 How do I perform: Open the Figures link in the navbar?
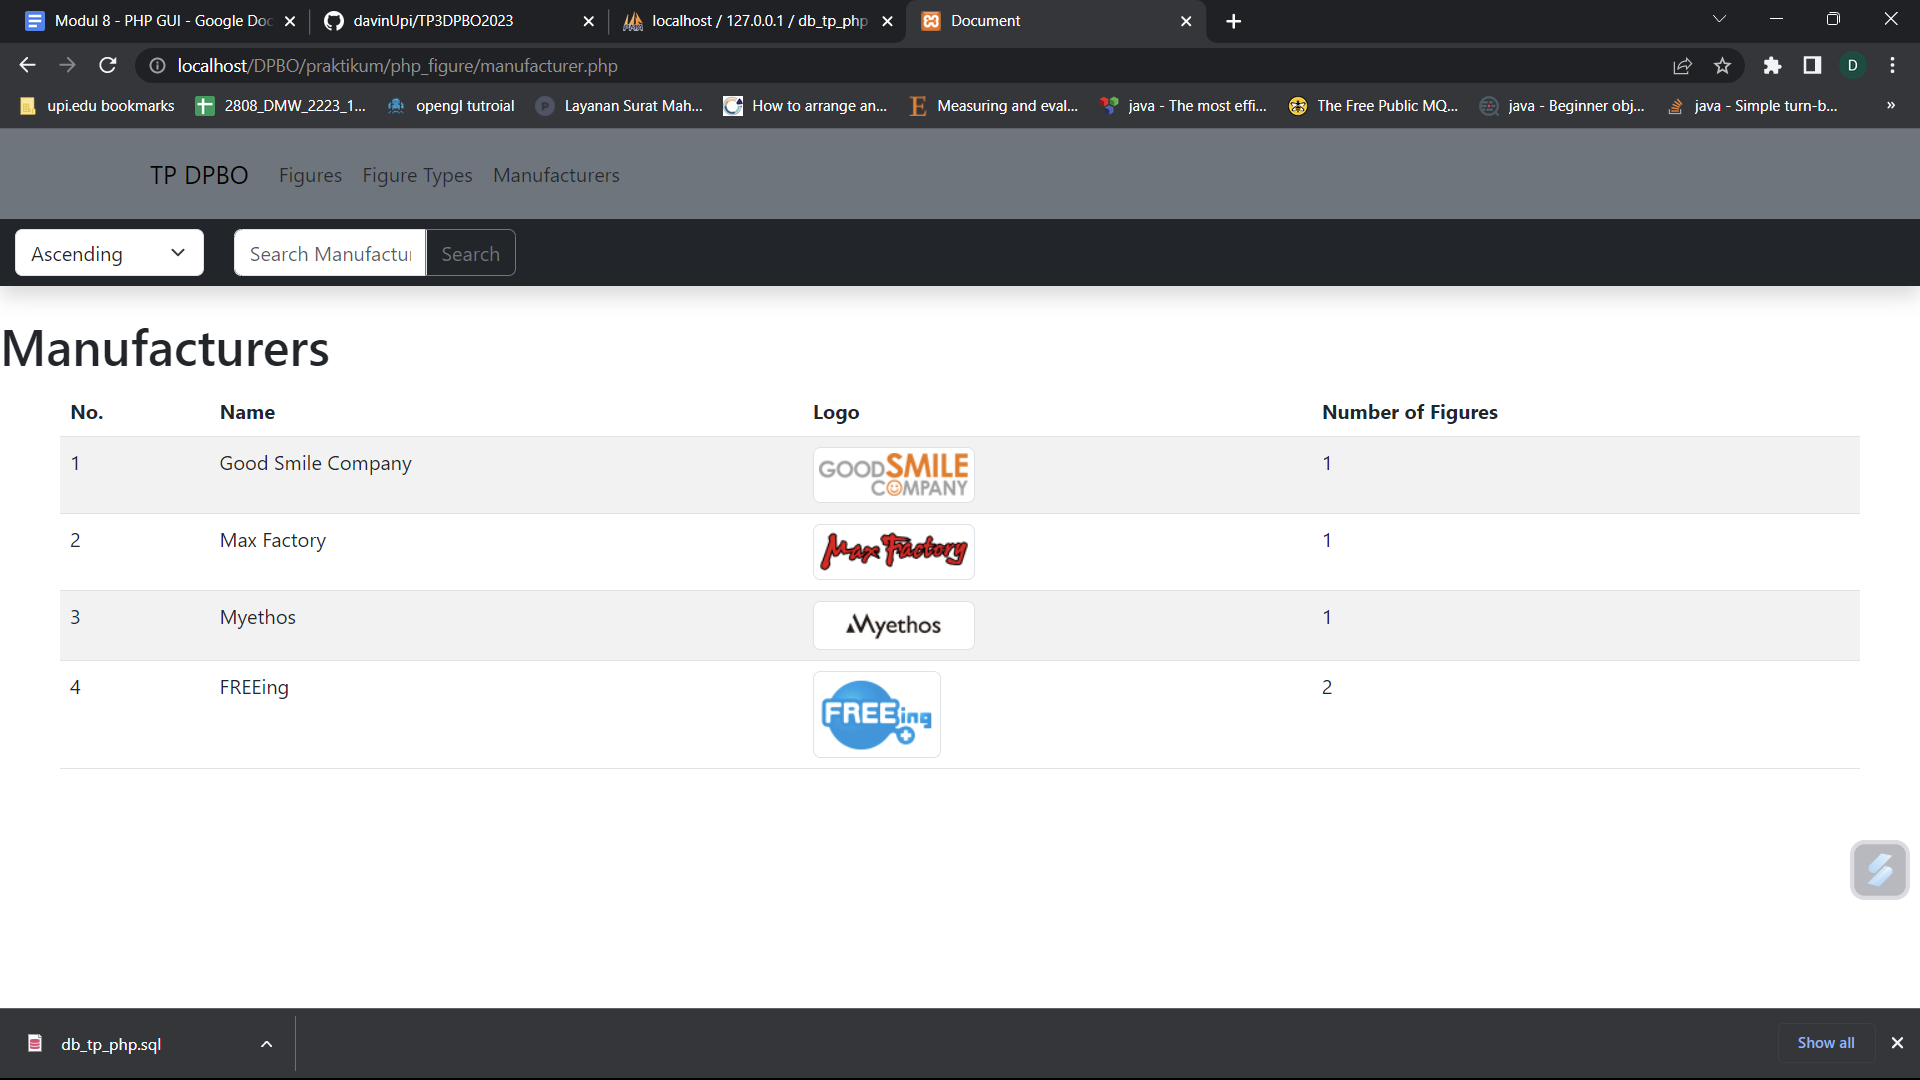point(310,175)
